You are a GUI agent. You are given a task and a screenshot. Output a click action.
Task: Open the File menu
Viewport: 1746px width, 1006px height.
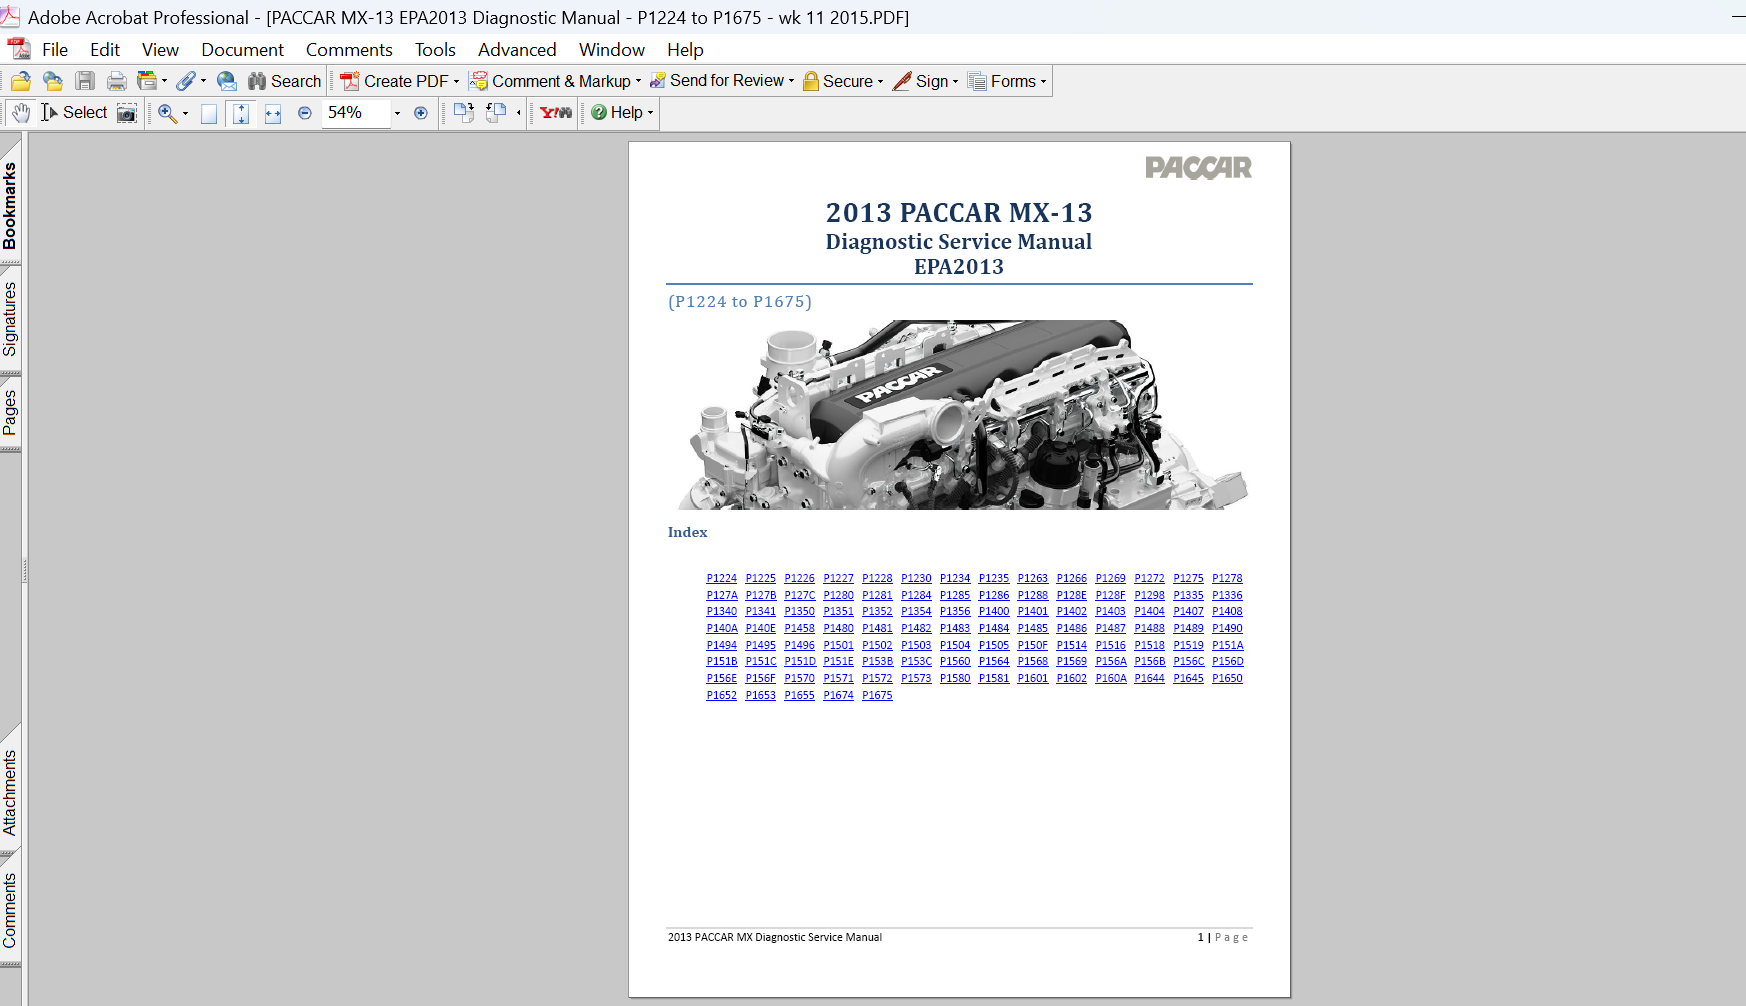click(55, 50)
